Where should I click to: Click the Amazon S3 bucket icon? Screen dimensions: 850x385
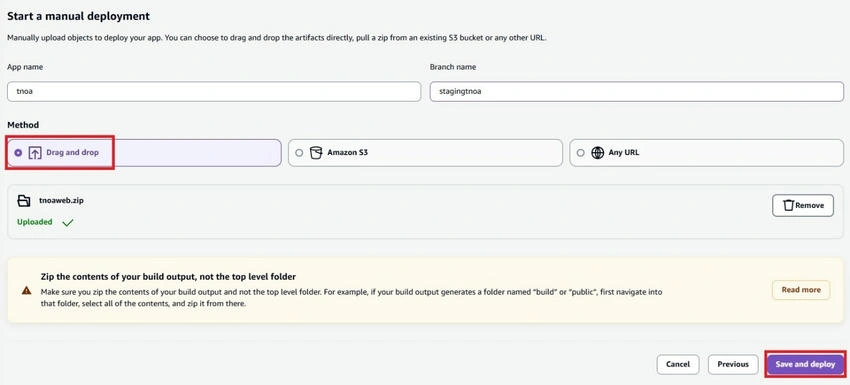316,153
